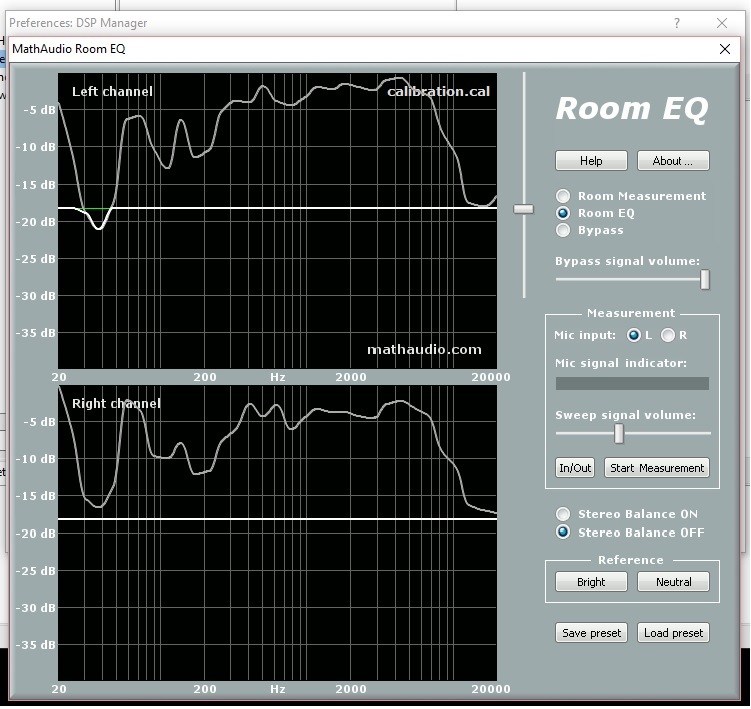Start Measurement of the room
Image resolution: width=751 pixels, height=709 pixels.
click(x=656, y=468)
